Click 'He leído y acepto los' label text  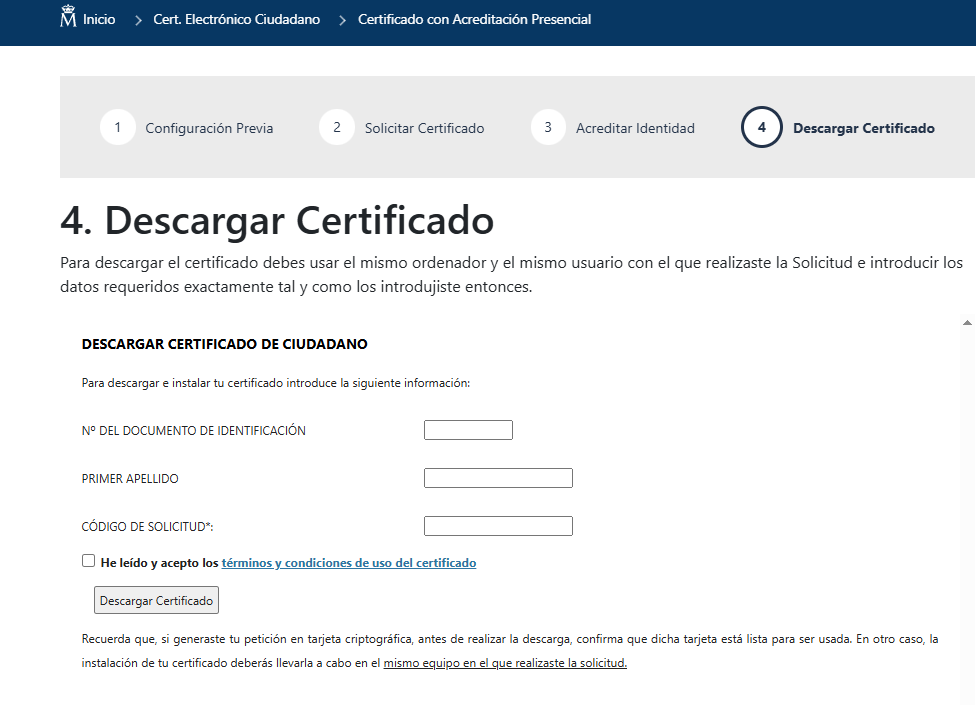click(159, 563)
